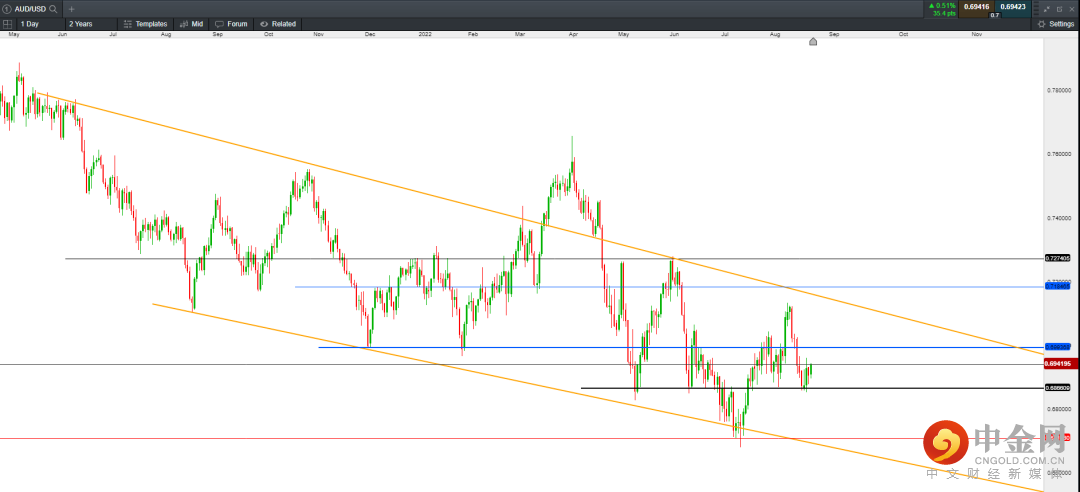
Task: Add a new chart tab with plus
Action: click(x=72, y=9)
